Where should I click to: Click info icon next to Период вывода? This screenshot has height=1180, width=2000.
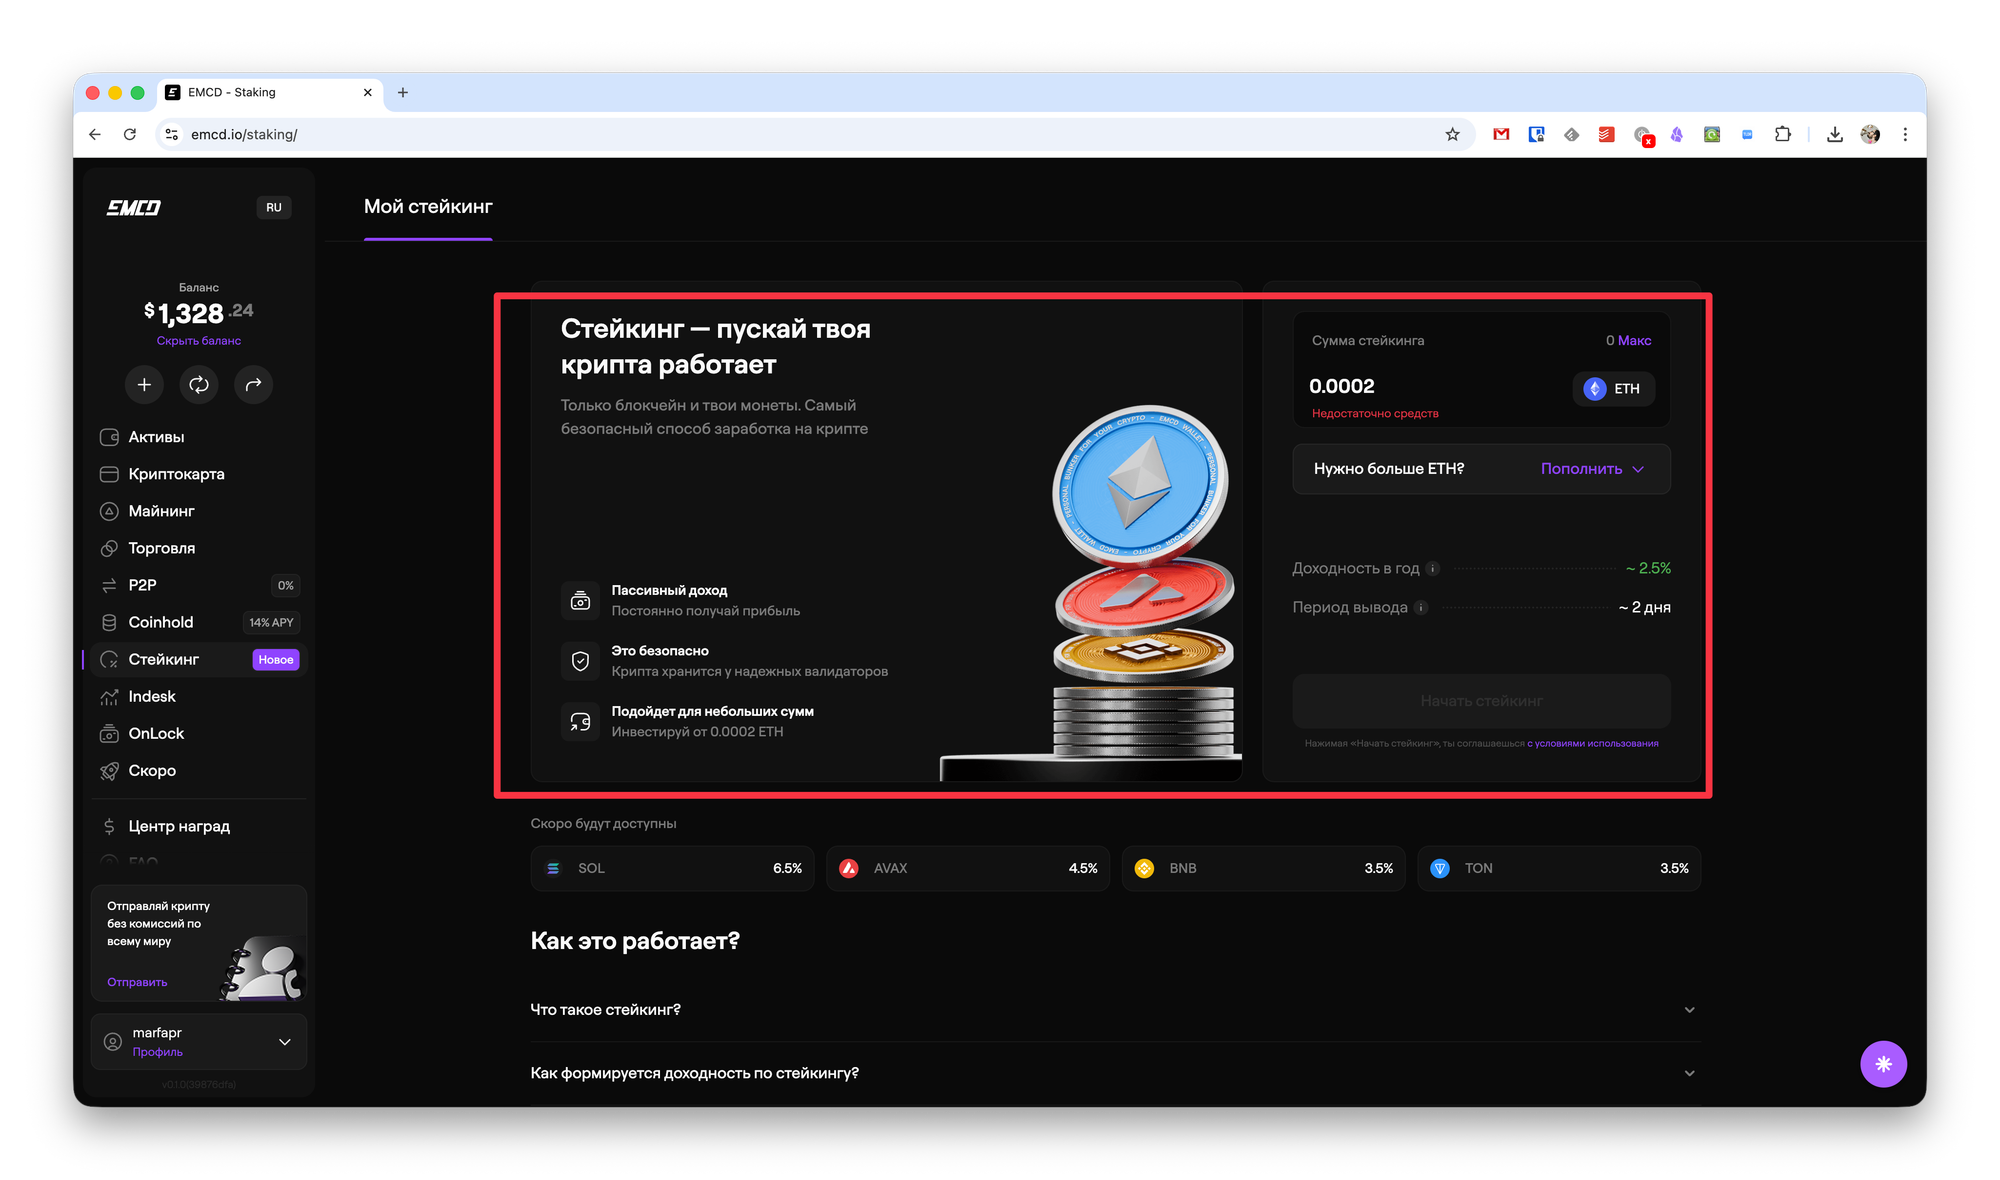click(x=1421, y=608)
